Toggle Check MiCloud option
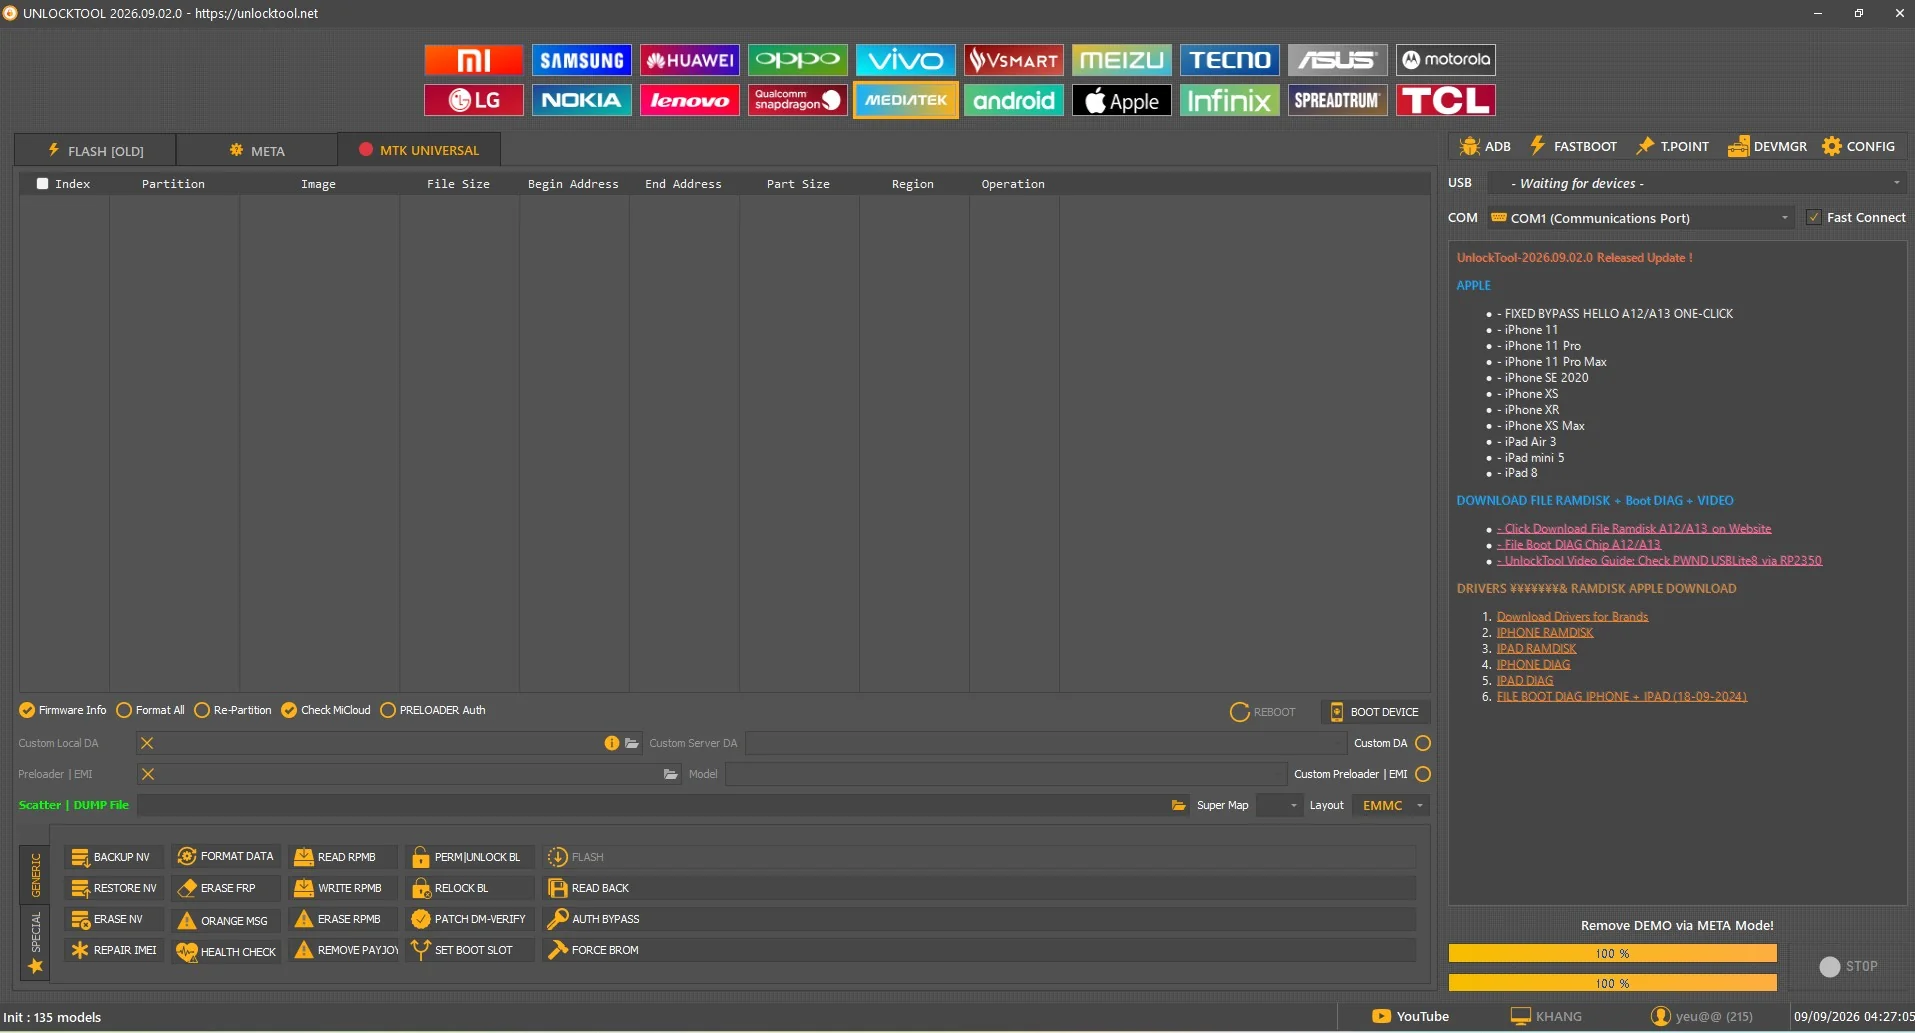 pyautogui.click(x=326, y=710)
